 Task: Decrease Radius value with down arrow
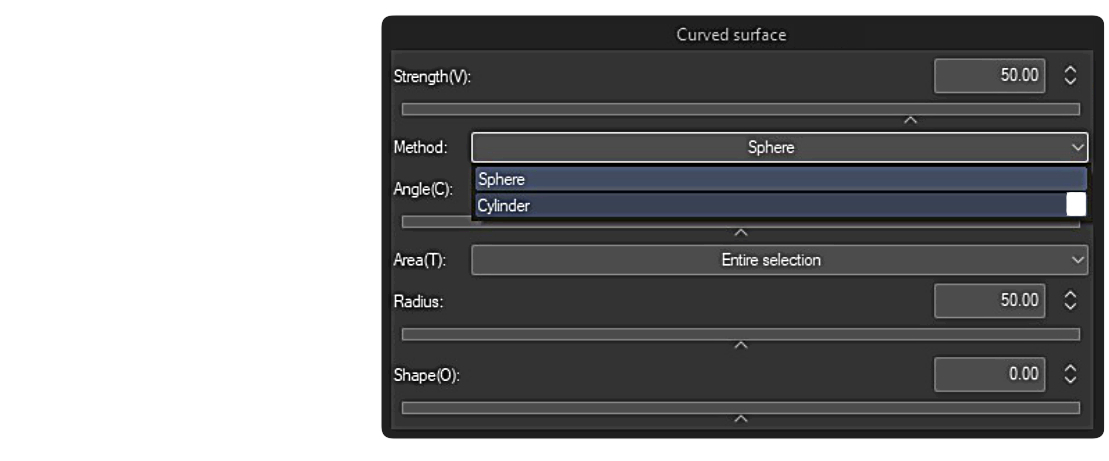1070,305
